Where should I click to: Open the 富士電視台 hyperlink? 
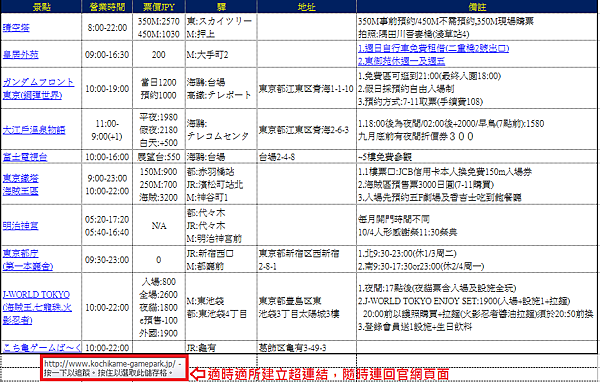[25, 157]
